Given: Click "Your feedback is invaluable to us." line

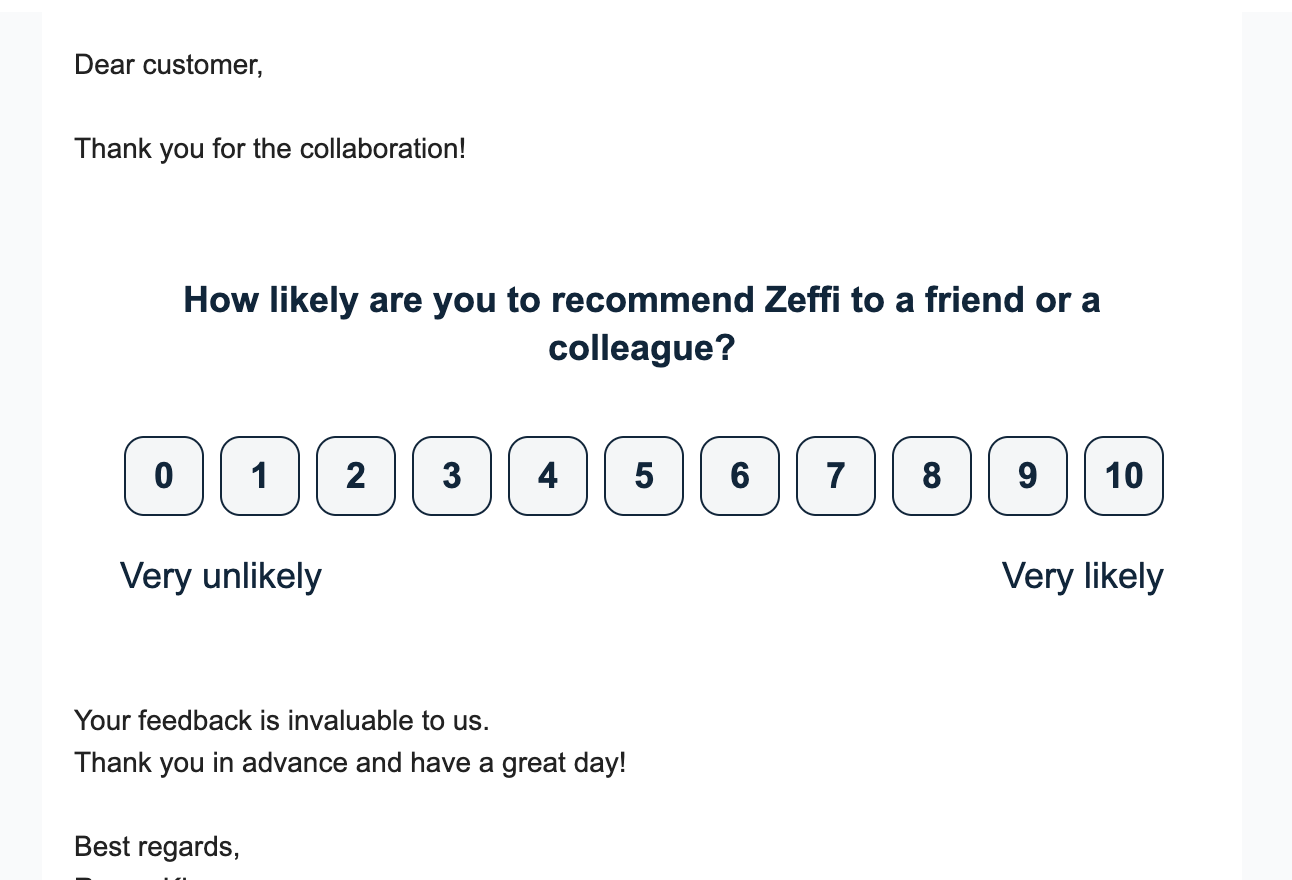Looking at the screenshot, I should (282, 720).
